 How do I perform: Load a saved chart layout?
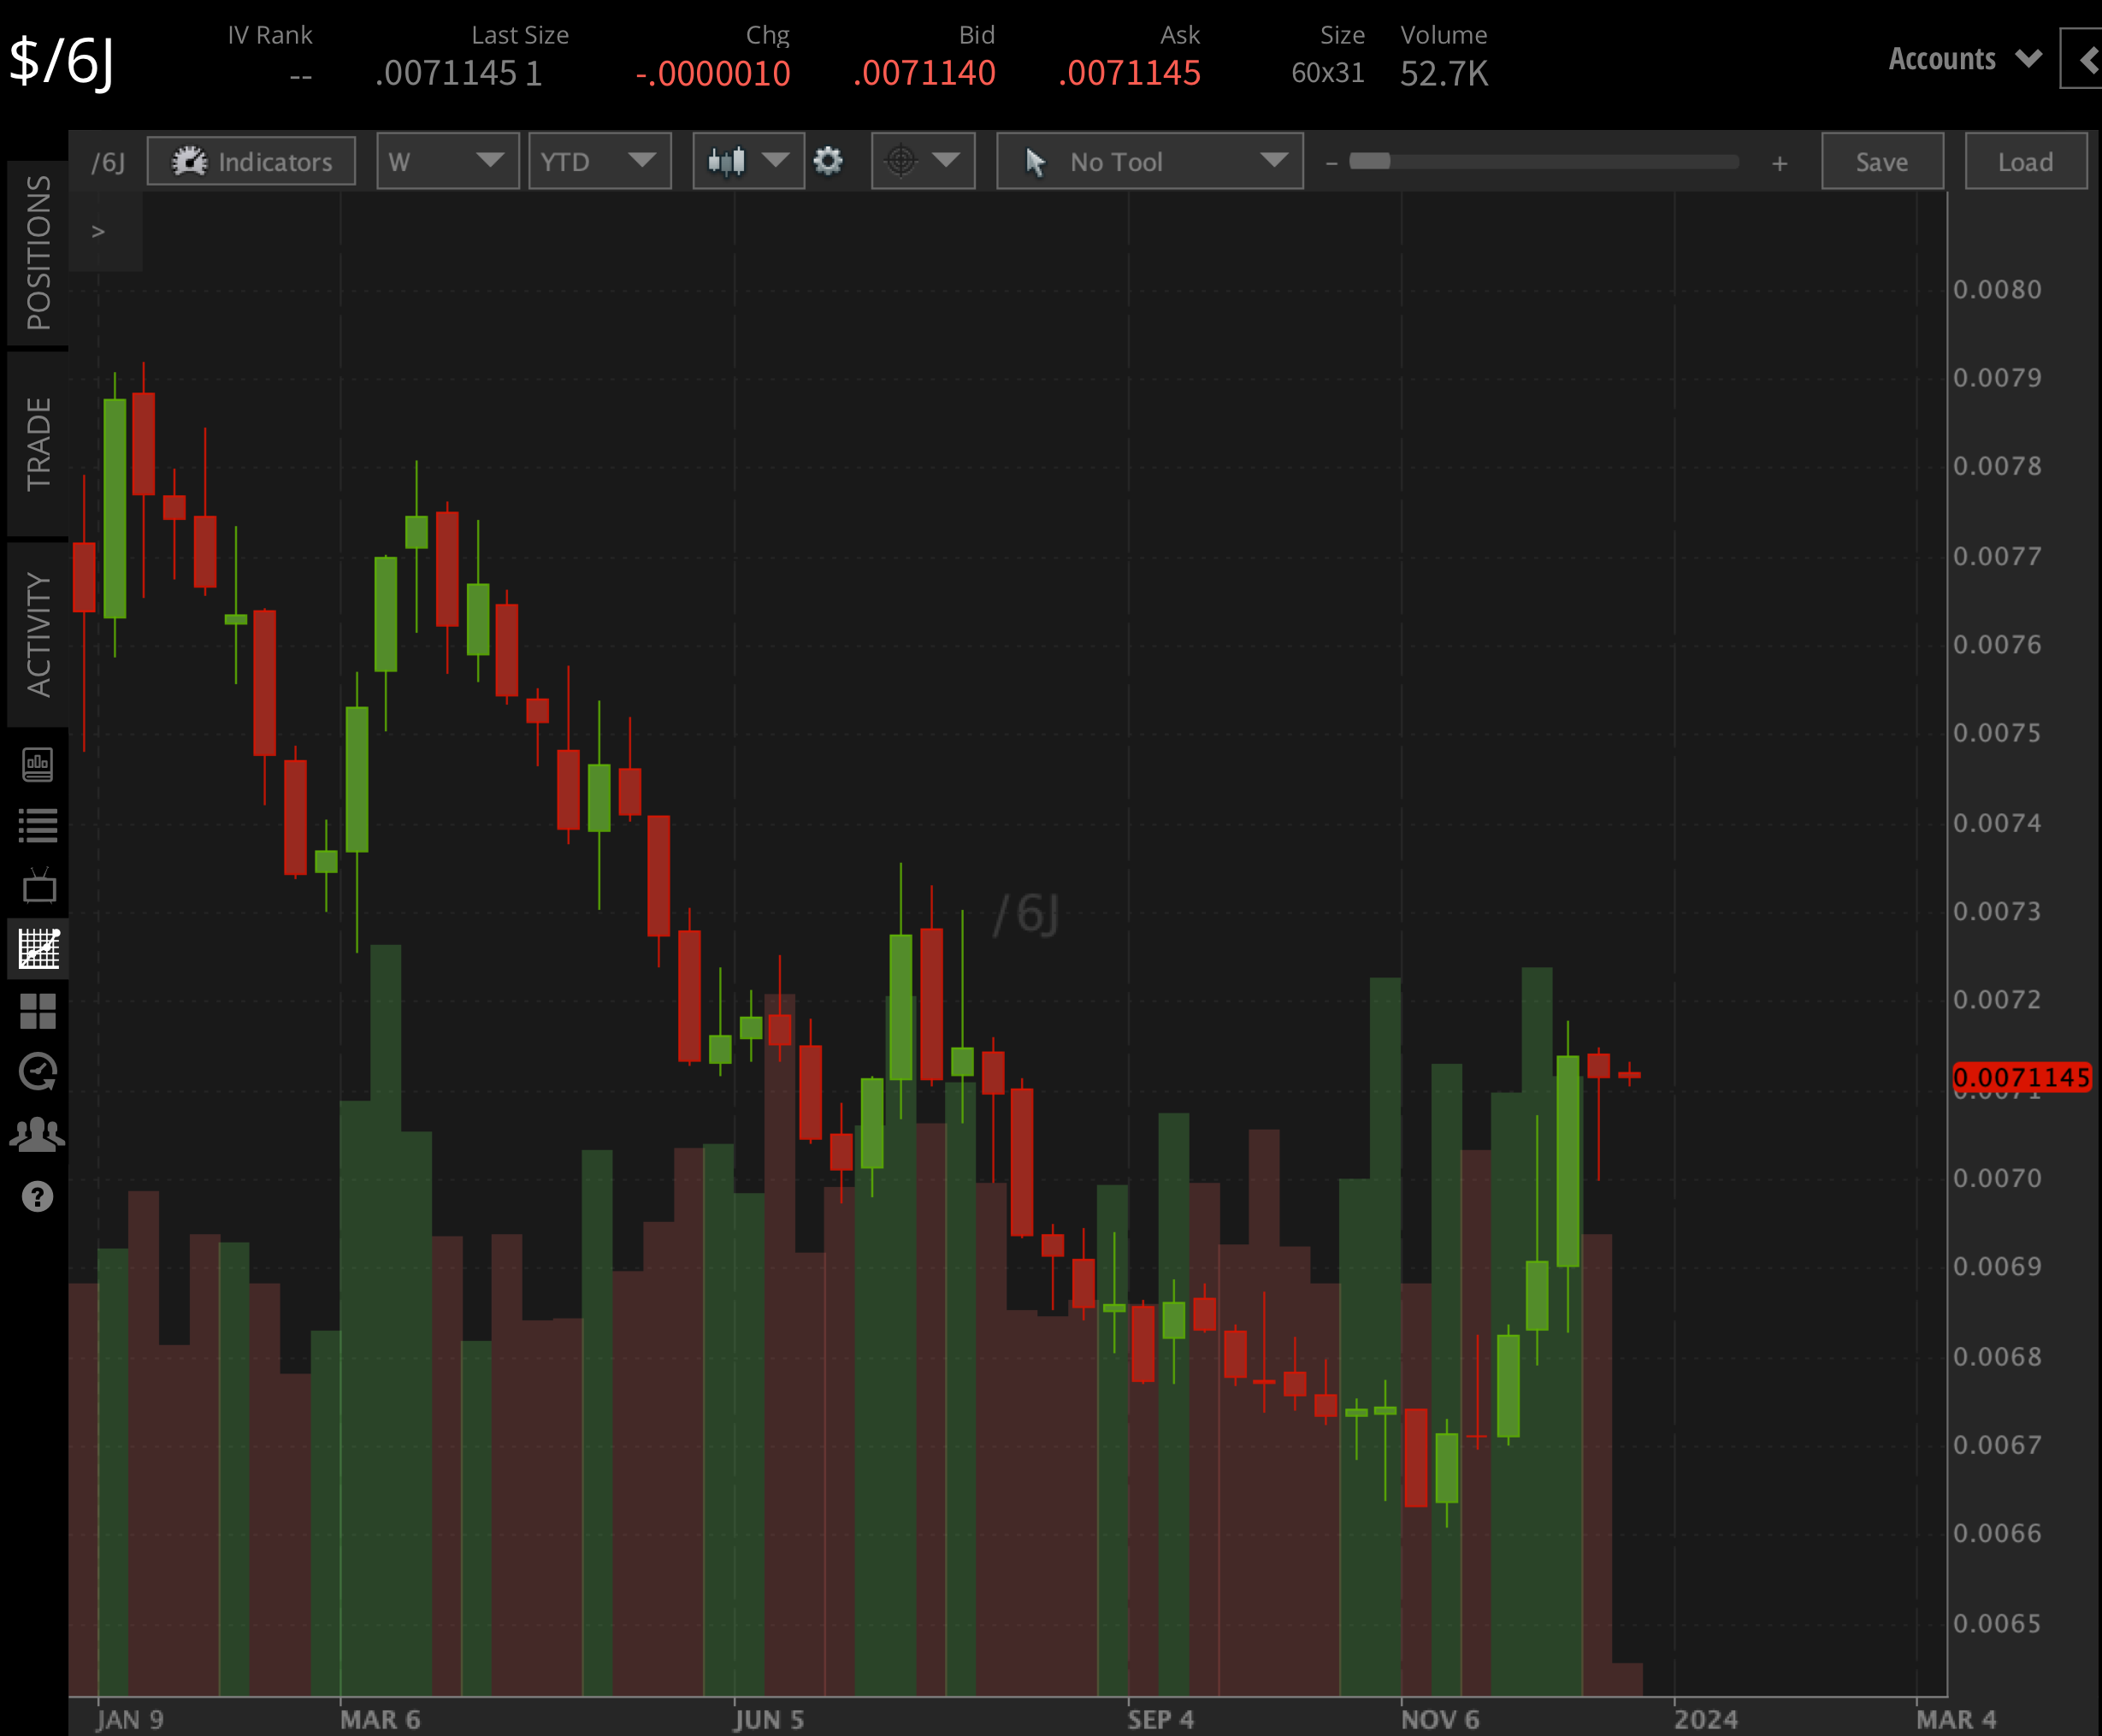2025,161
